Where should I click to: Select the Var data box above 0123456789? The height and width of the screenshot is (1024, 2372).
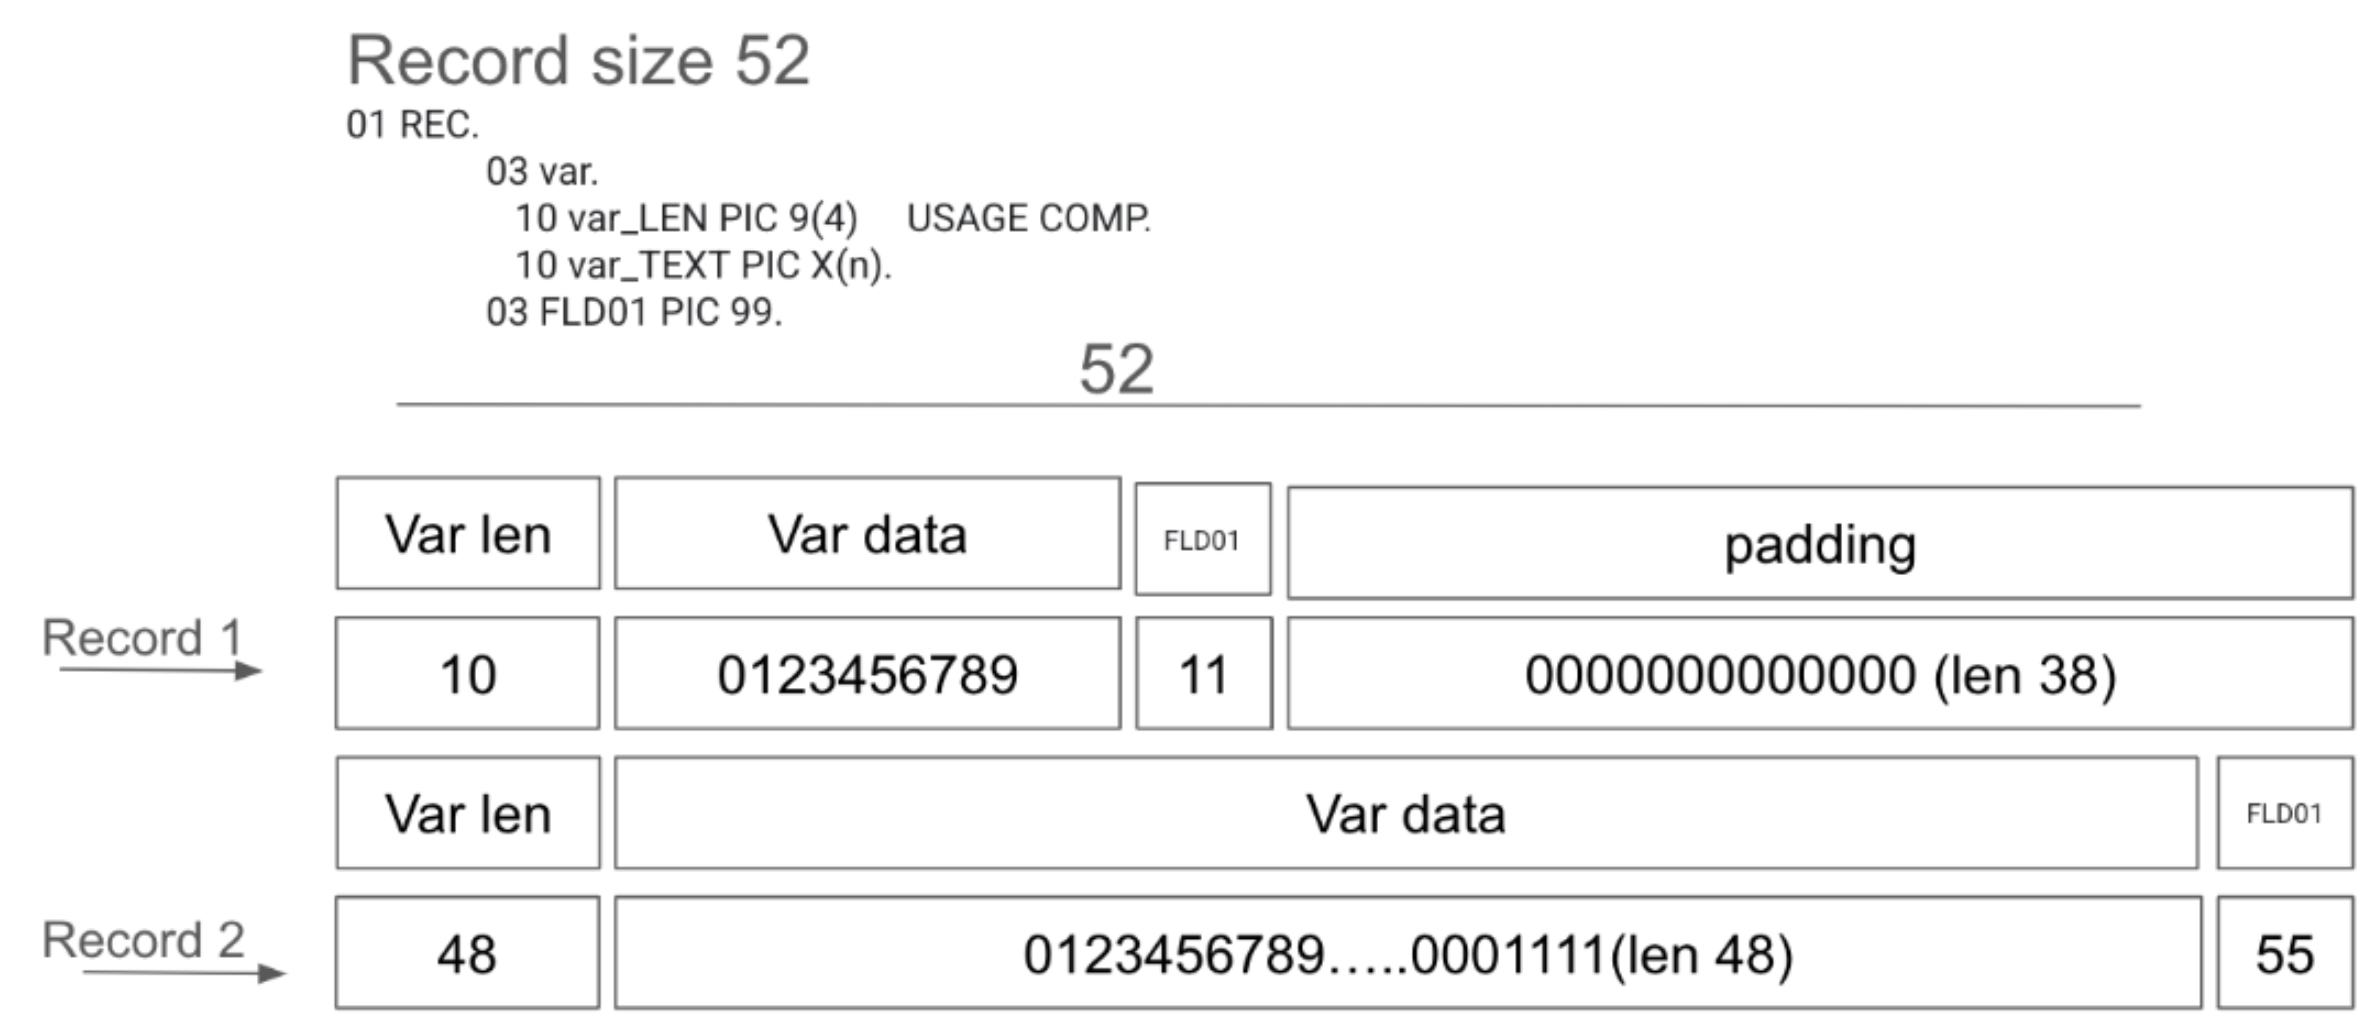point(867,534)
